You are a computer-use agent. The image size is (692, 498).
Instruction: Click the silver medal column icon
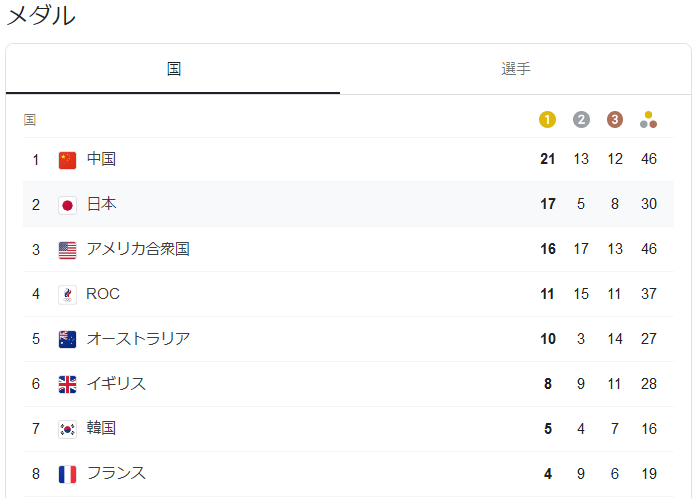coord(581,120)
